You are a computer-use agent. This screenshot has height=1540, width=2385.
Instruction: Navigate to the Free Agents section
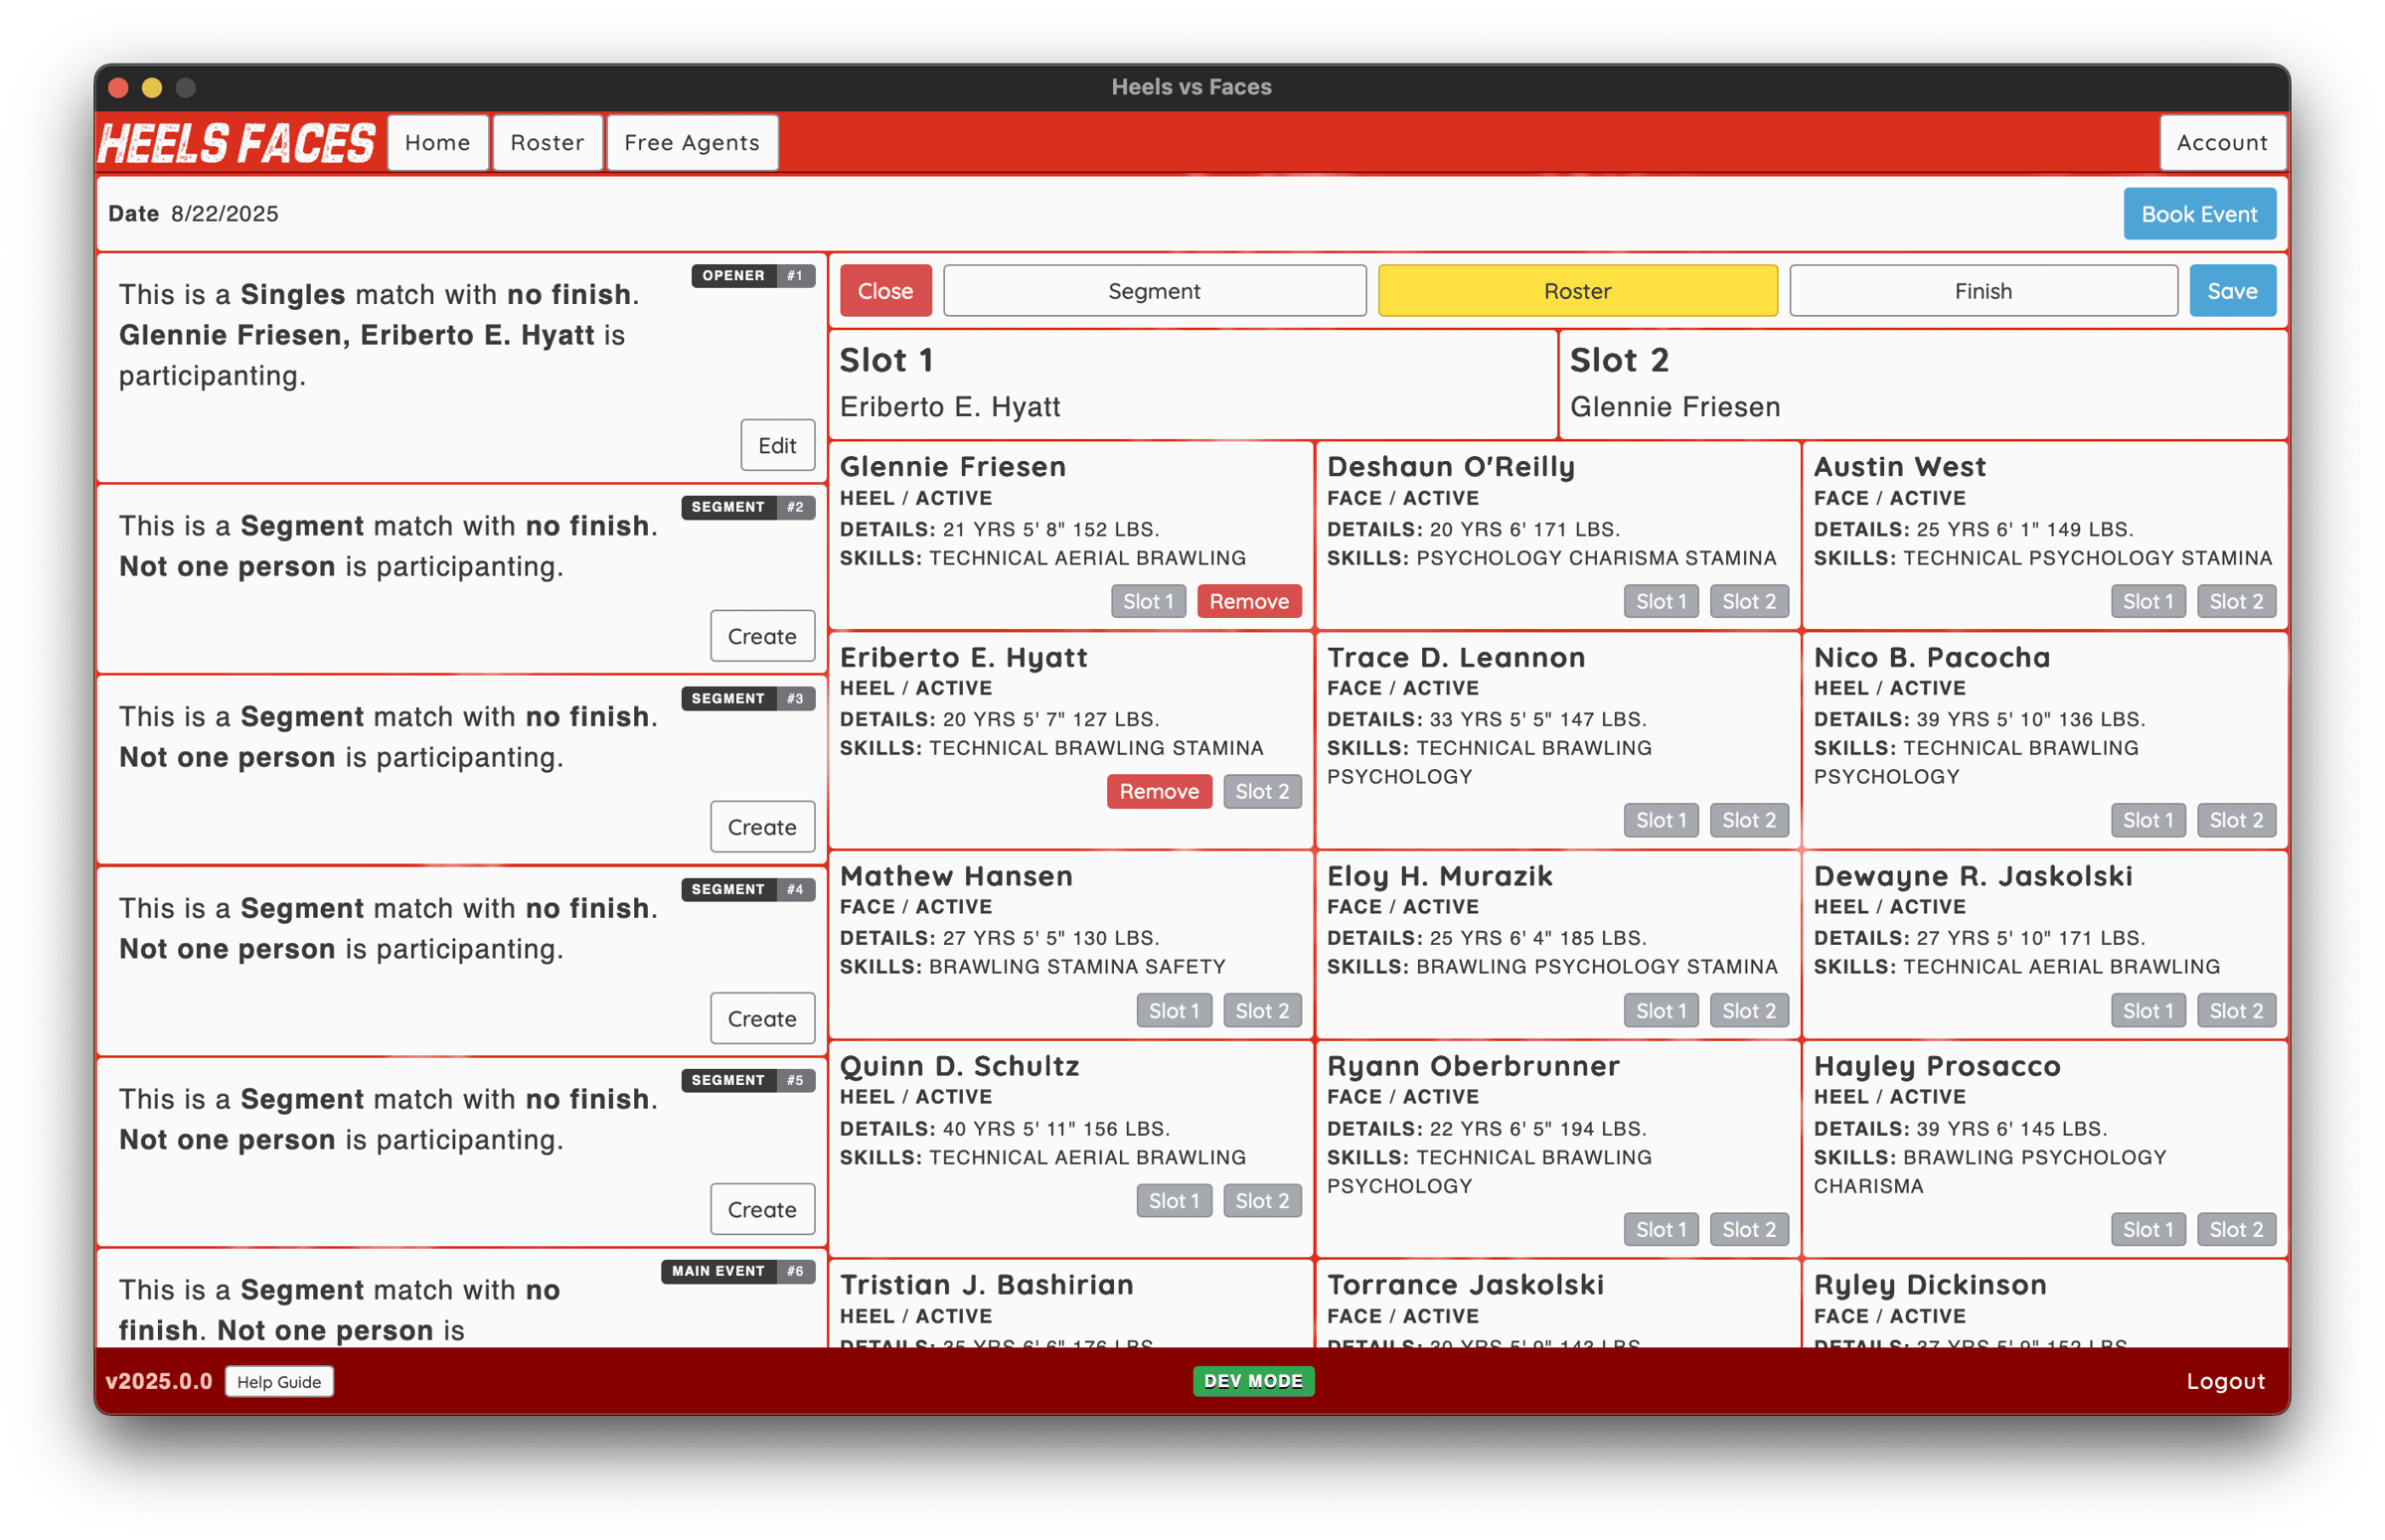[x=691, y=142]
